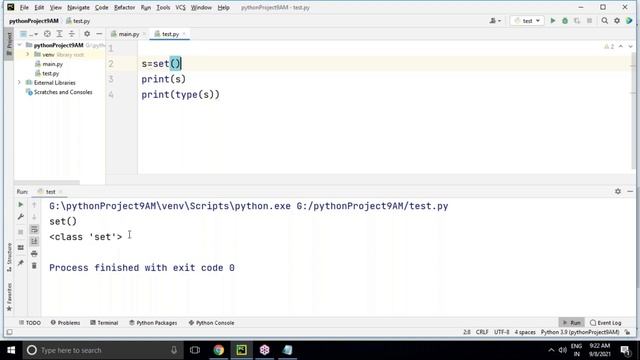The width and height of the screenshot is (640, 360).
Task: Click the Python 3.9 interpreter in status bar
Action: (580, 332)
